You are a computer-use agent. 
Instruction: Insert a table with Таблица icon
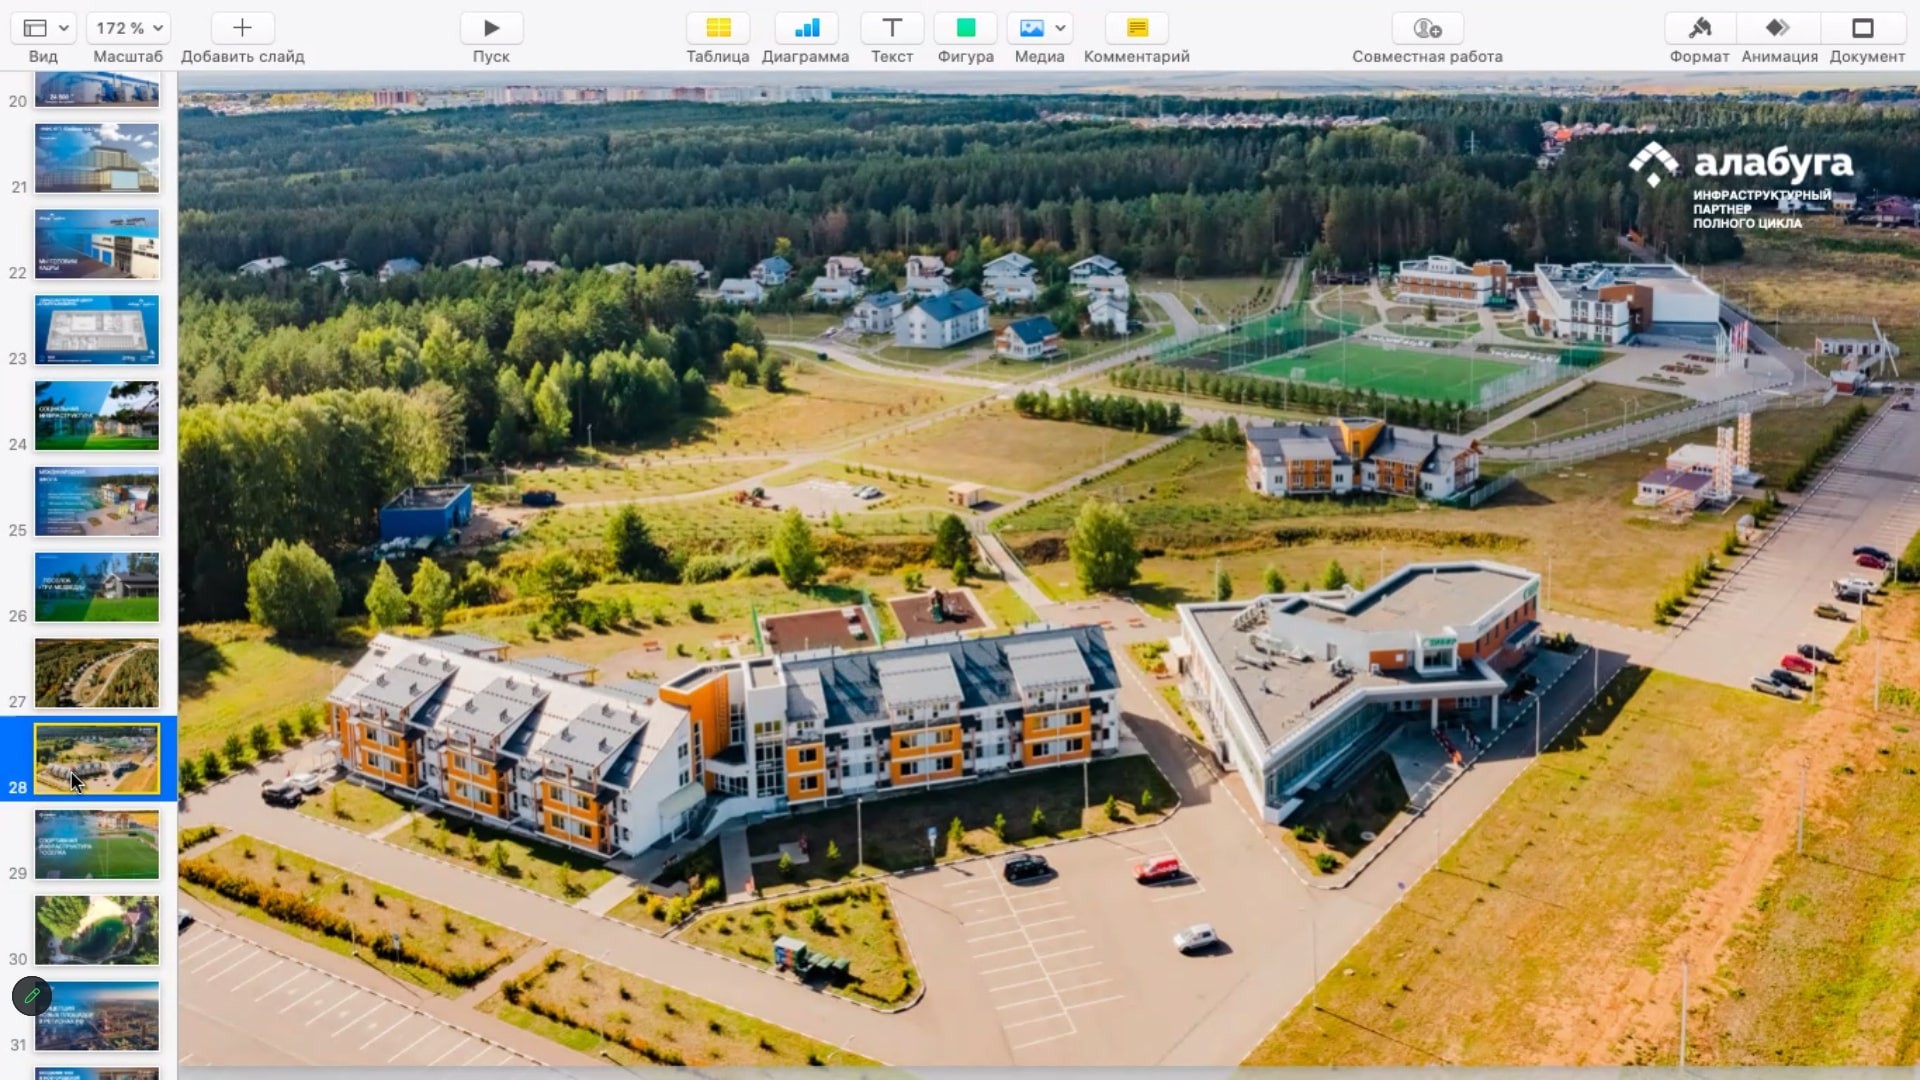(x=718, y=28)
